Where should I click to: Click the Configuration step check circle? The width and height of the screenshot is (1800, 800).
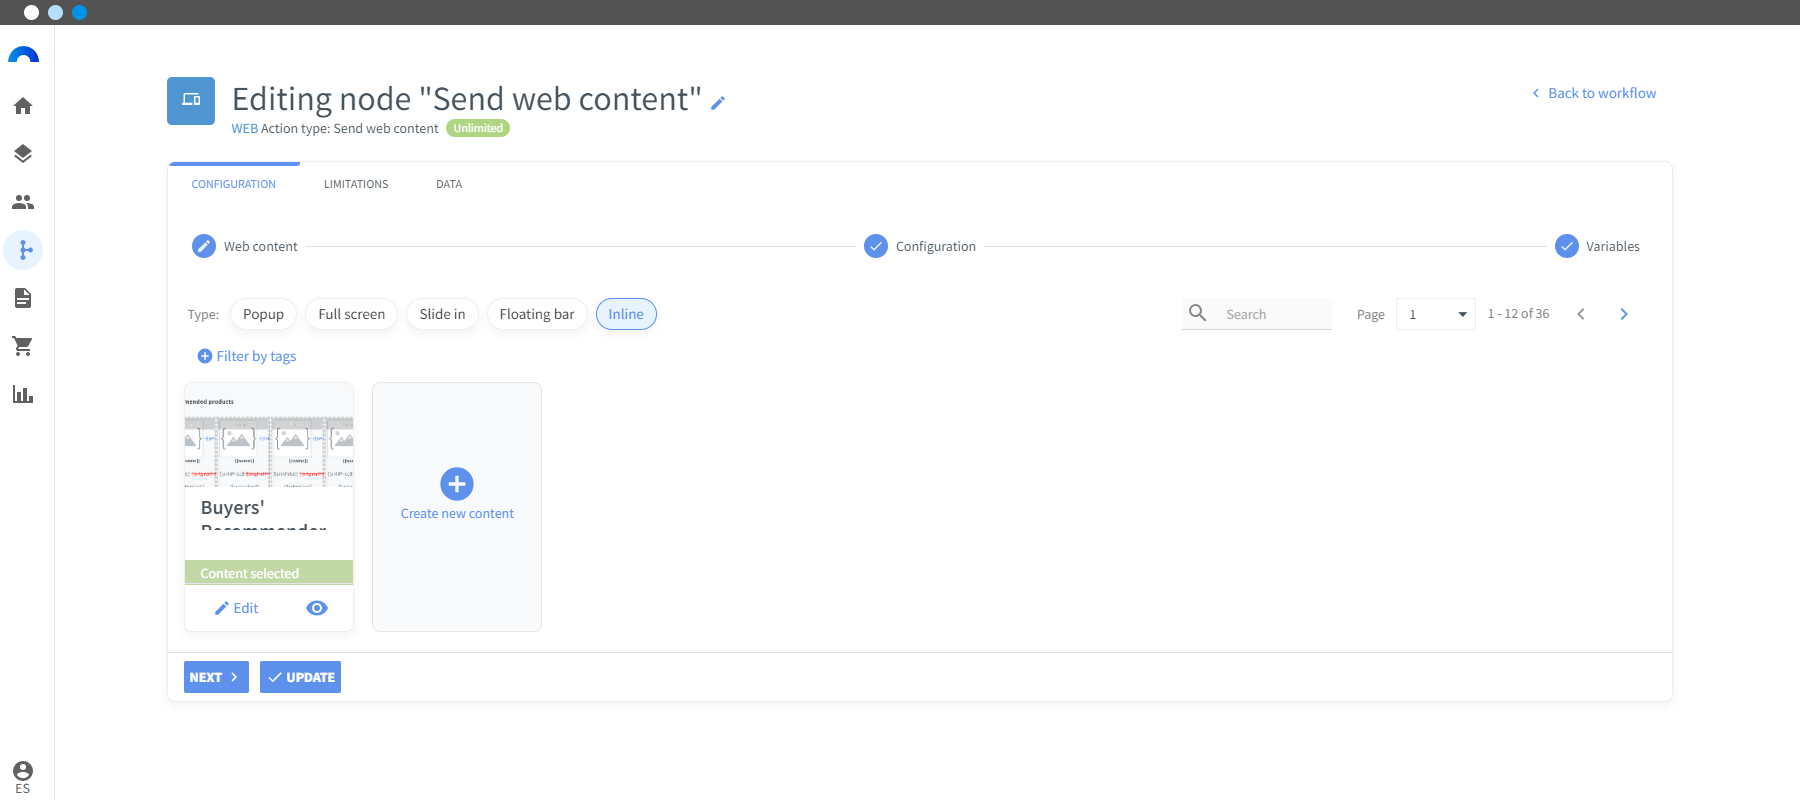tap(876, 246)
